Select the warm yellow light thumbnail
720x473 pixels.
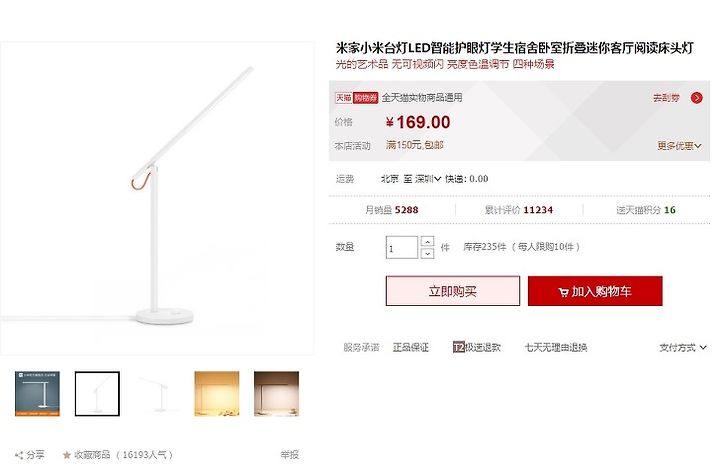click(x=217, y=394)
